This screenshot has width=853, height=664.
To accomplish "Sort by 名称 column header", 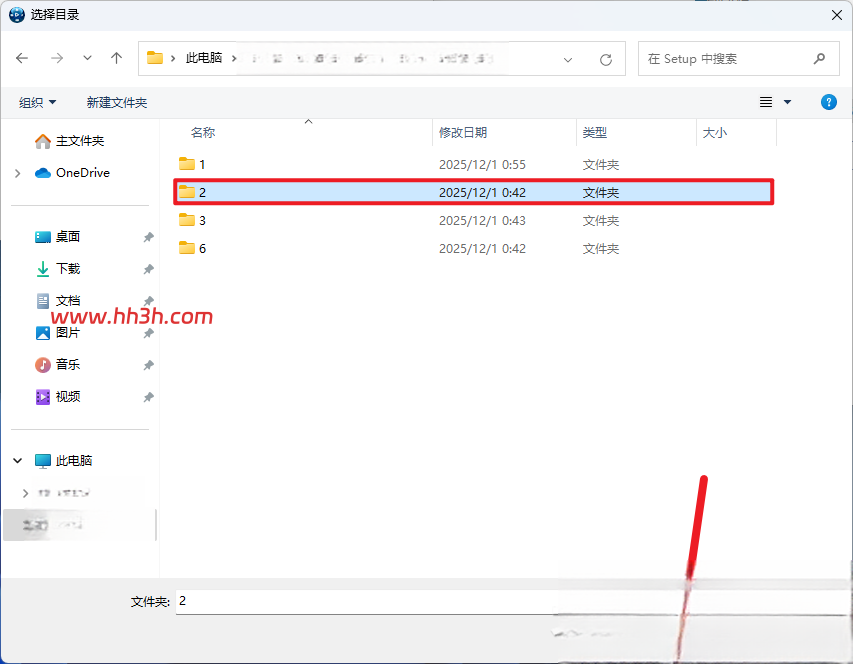I will 203,133.
